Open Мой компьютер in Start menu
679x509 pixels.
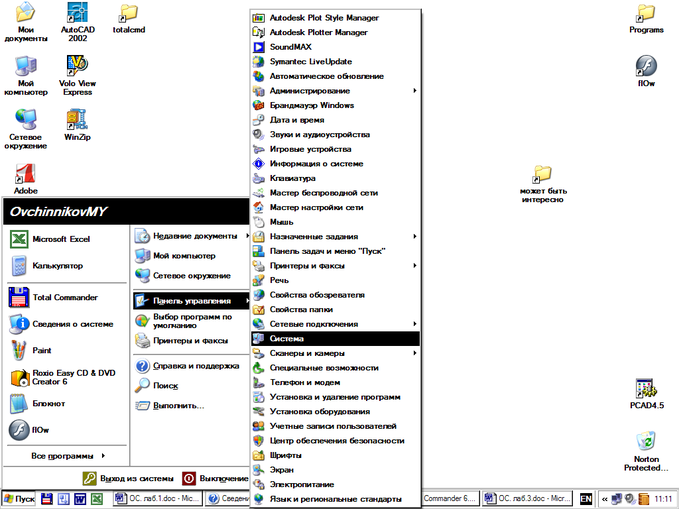coord(191,256)
